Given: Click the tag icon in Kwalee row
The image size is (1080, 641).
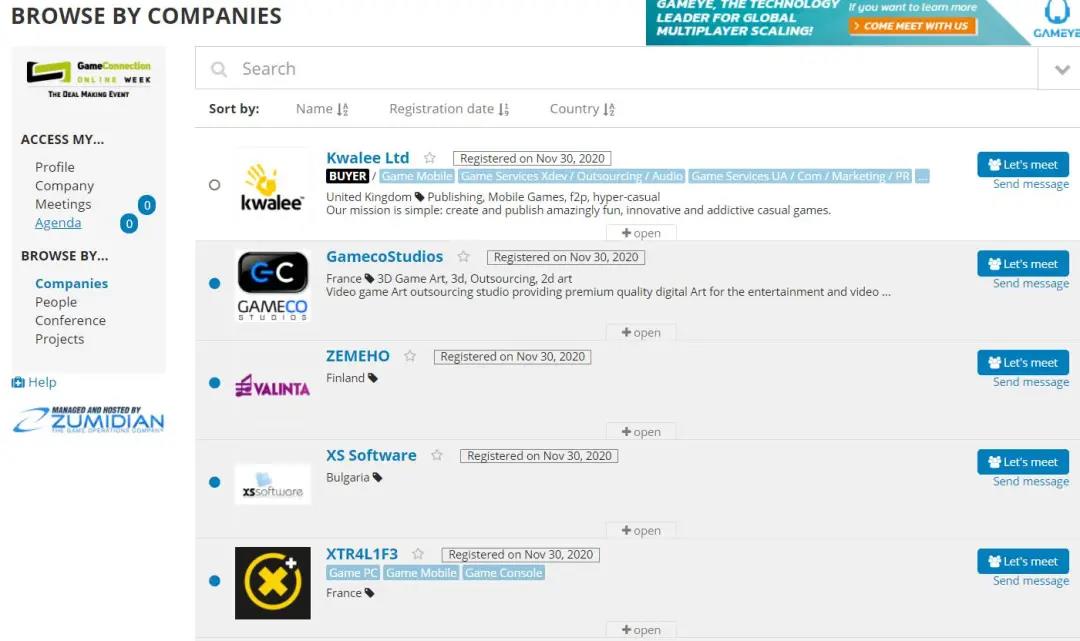Looking at the screenshot, I should pyautogui.click(x=419, y=197).
